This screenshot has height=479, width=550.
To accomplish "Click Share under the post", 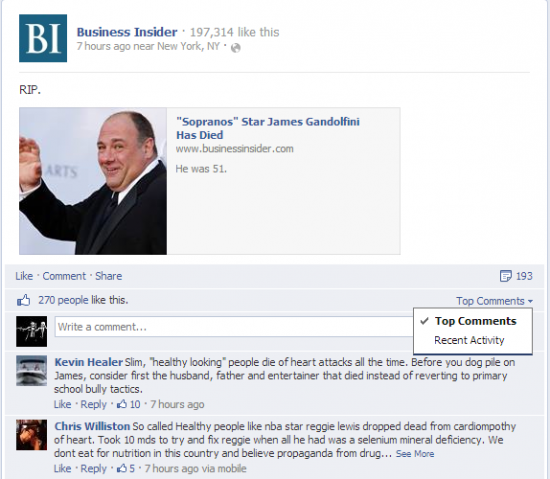I will (x=109, y=276).
